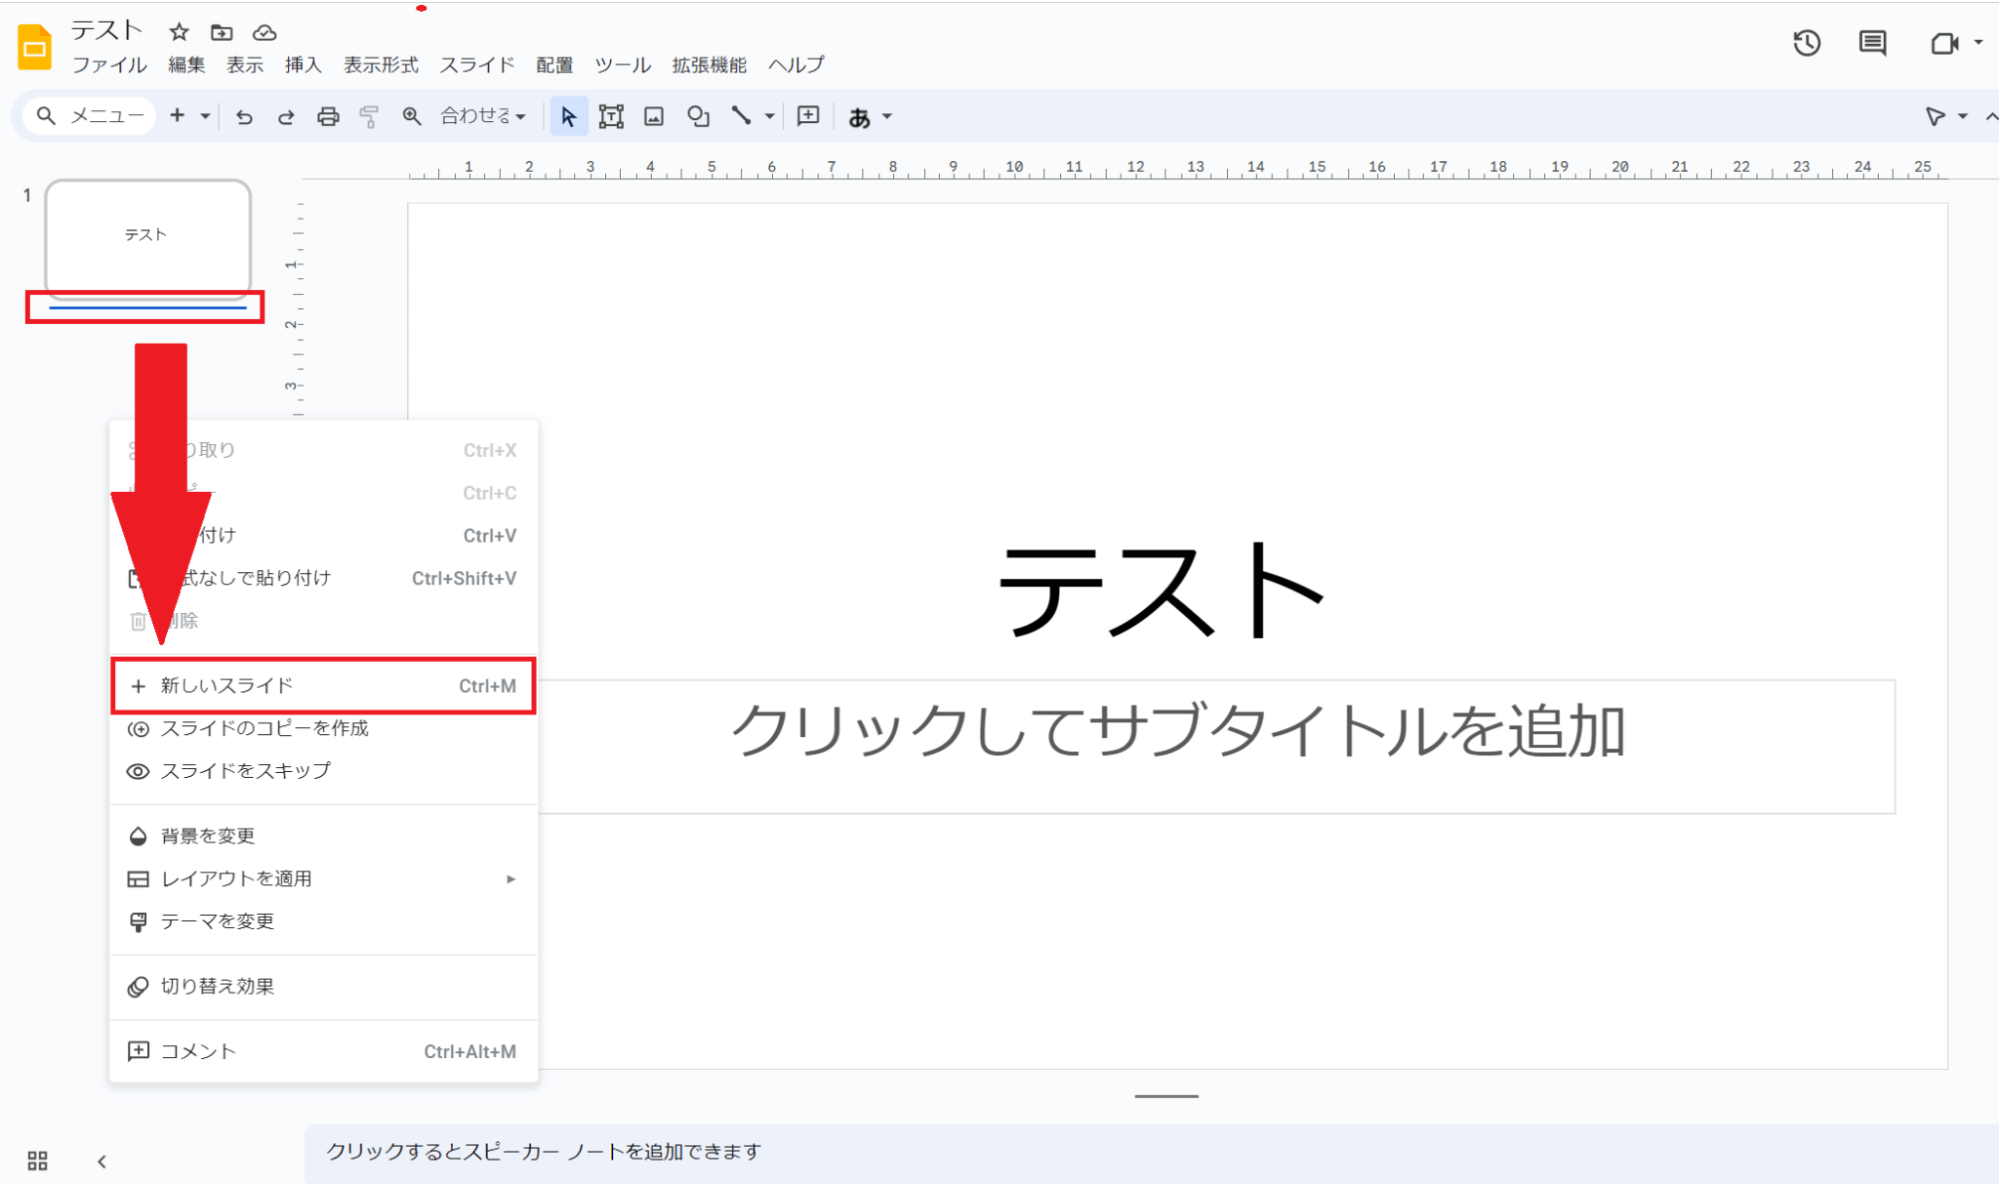1999x1184 pixels.
Task: Click the redo arrow icon
Action: 286,117
